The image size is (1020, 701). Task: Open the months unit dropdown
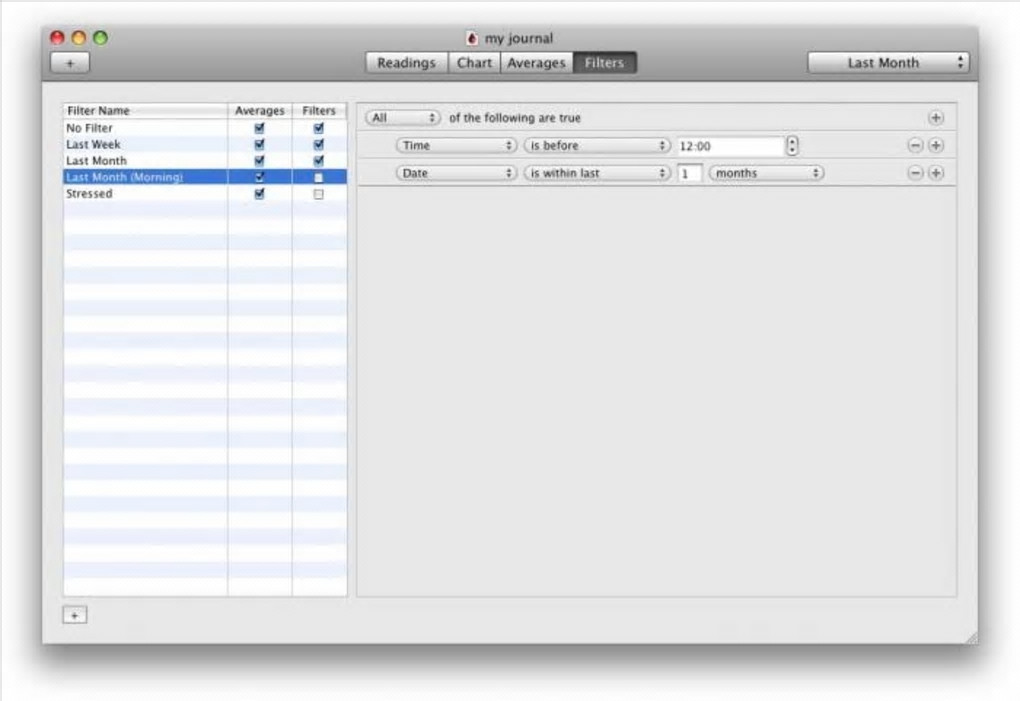pyautogui.click(x=766, y=173)
